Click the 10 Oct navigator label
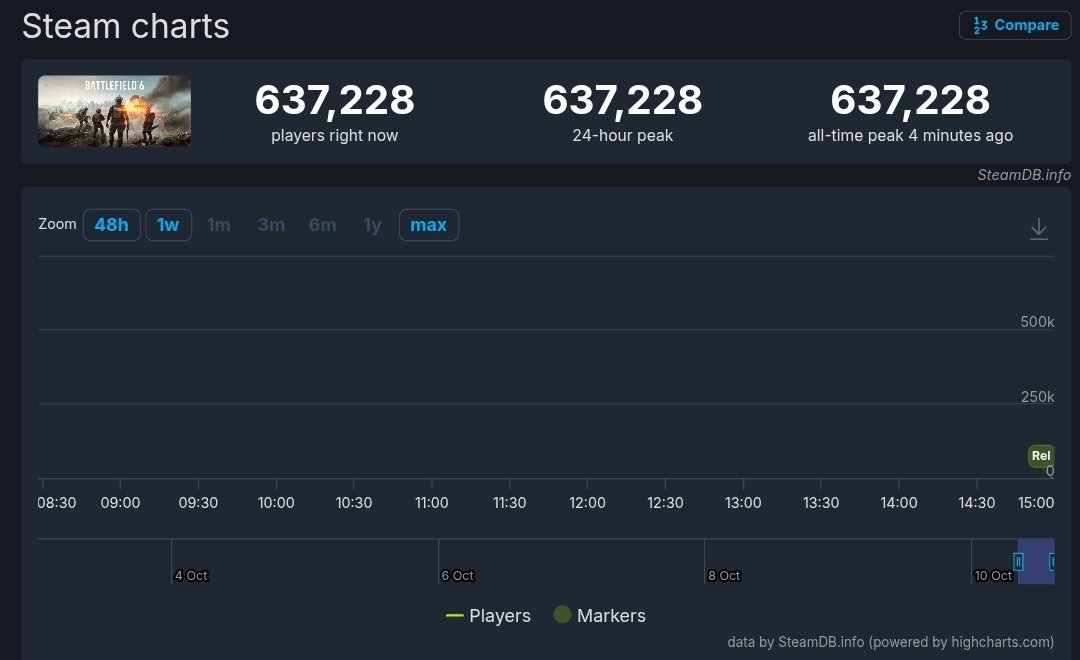 pos(993,575)
